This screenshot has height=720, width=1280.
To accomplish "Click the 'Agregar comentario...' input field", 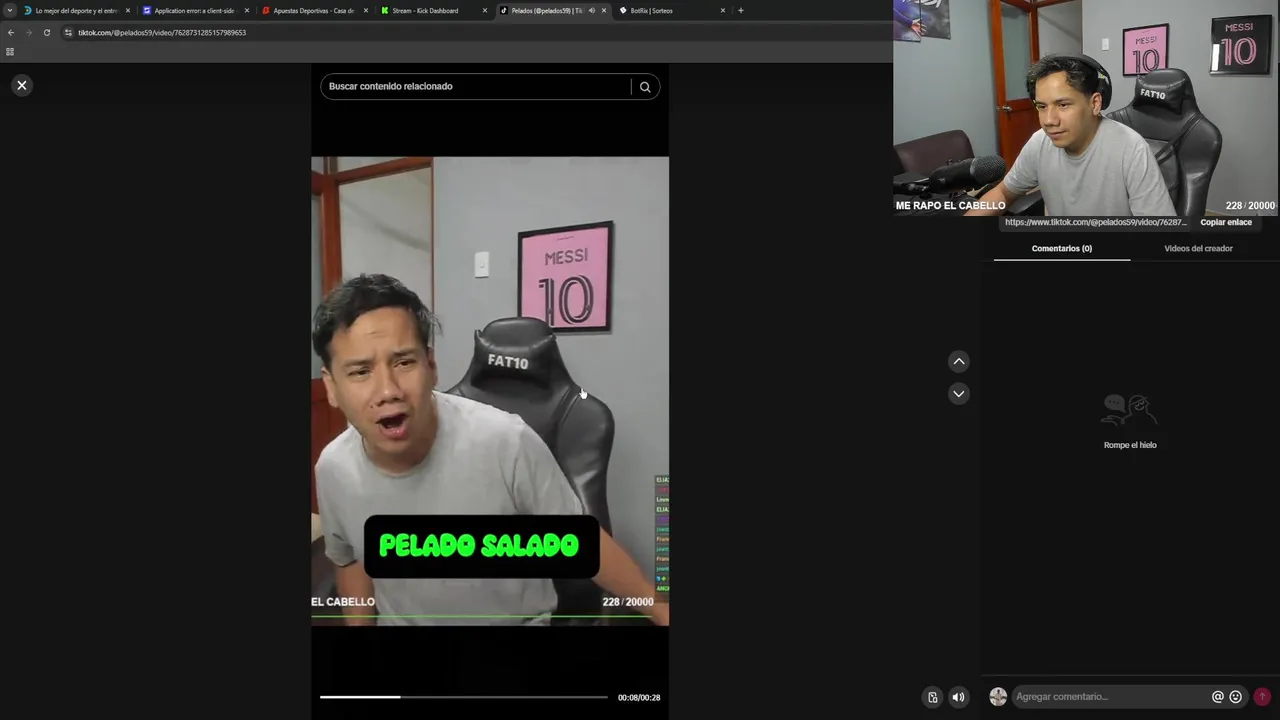I will (1110, 697).
